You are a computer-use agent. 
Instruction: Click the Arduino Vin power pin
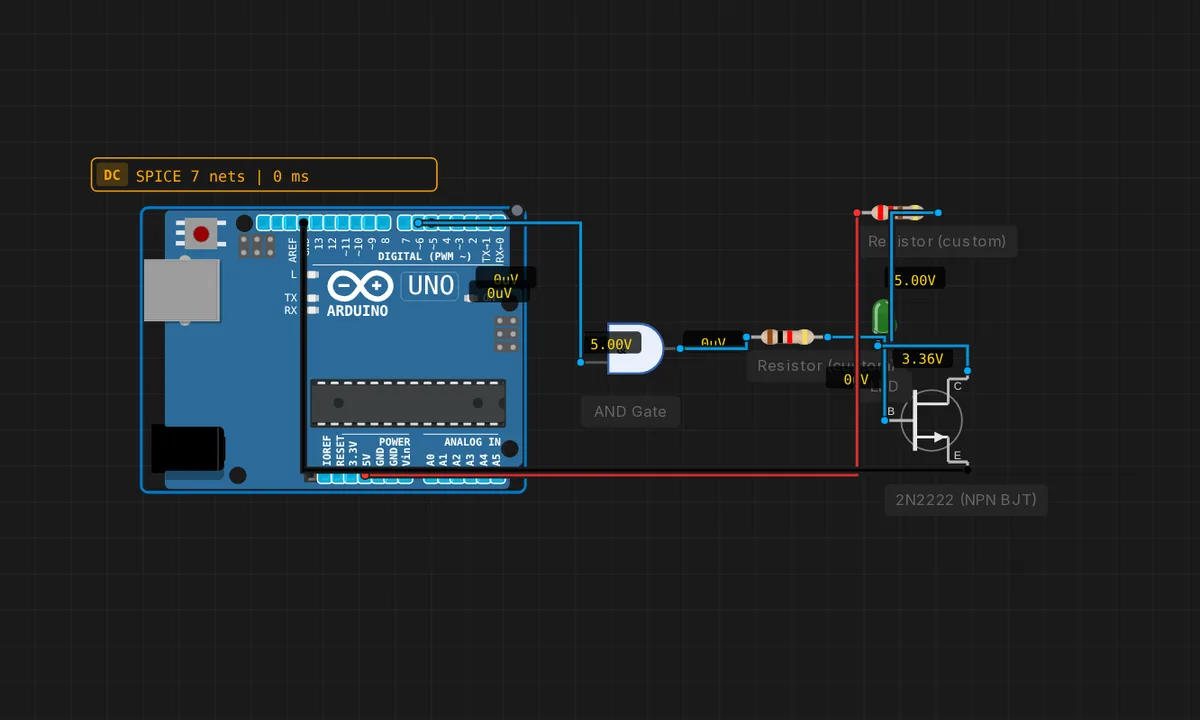click(x=406, y=478)
